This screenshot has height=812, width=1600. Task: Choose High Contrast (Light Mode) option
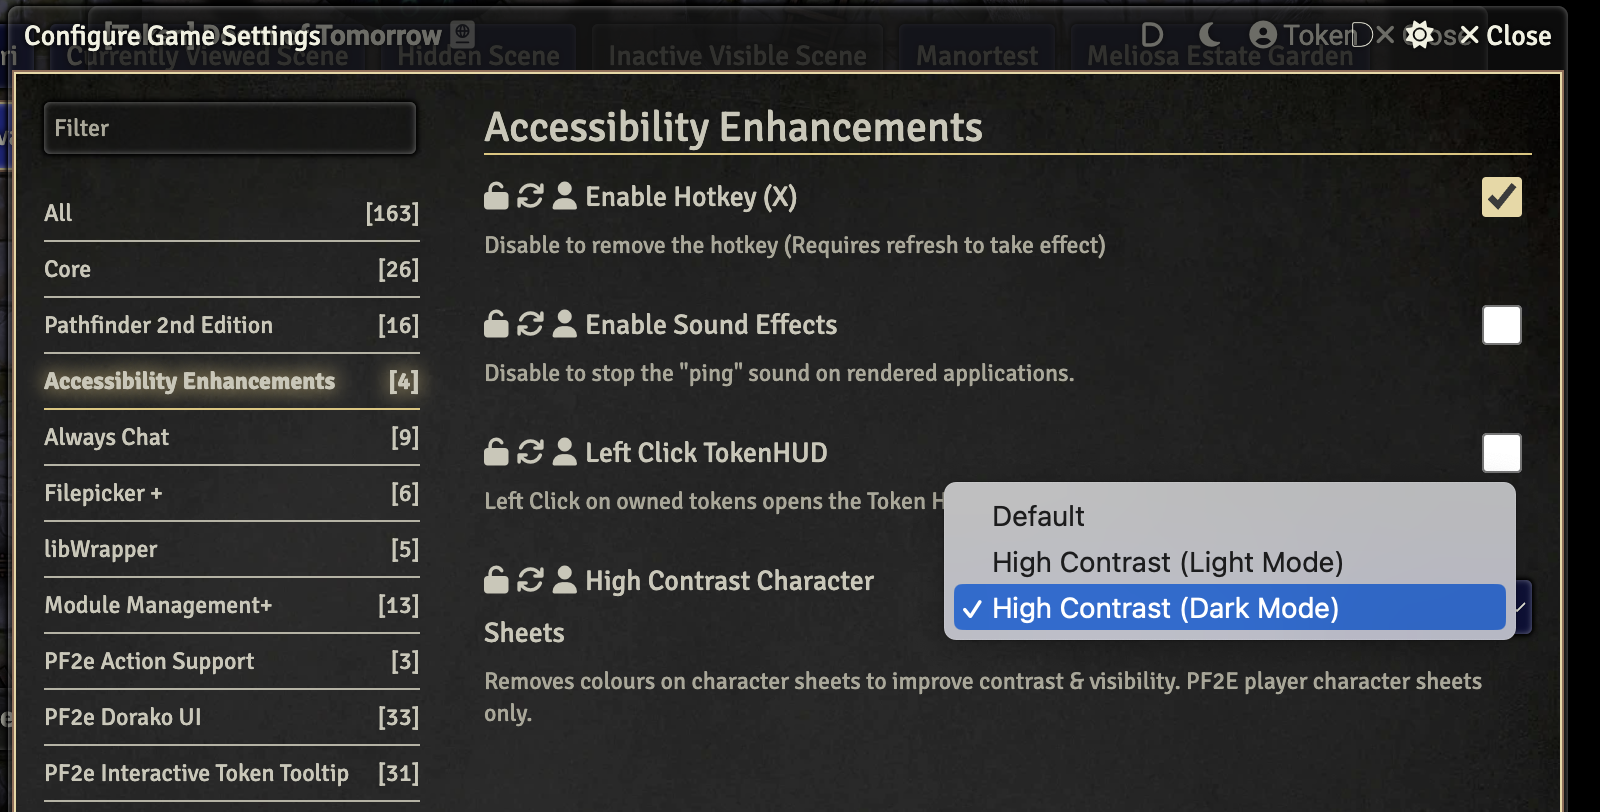pyautogui.click(x=1166, y=562)
